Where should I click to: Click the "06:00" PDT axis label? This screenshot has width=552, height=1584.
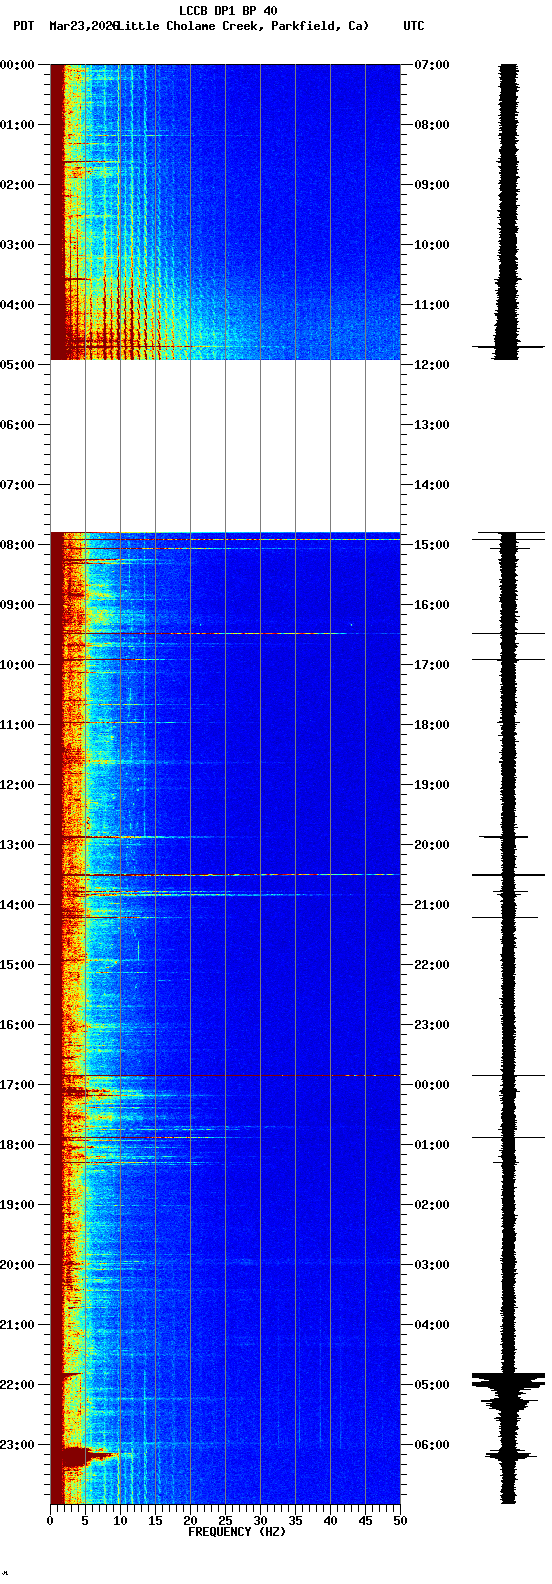(x=17, y=425)
